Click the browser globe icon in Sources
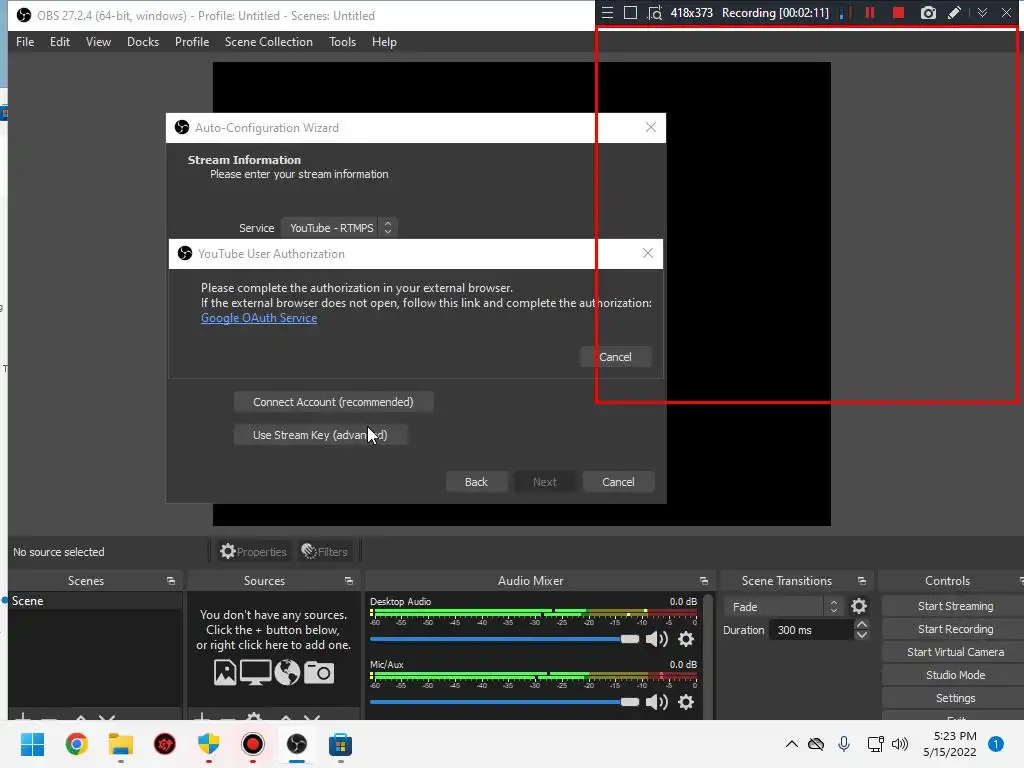Image resolution: width=1024 pixels, height=768 pixels. tap(287, 673)
